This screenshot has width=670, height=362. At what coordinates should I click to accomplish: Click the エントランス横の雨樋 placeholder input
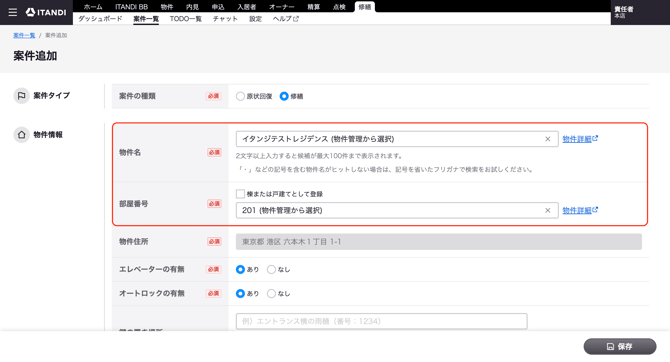click(x=382, y=321)
